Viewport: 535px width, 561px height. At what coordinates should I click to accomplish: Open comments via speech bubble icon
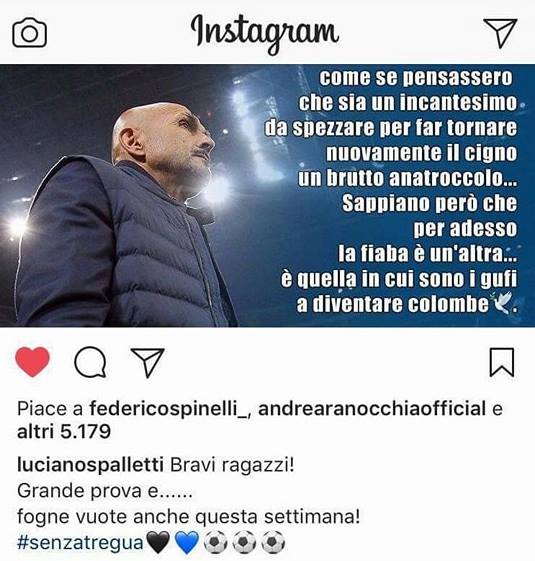pos(90,362)
